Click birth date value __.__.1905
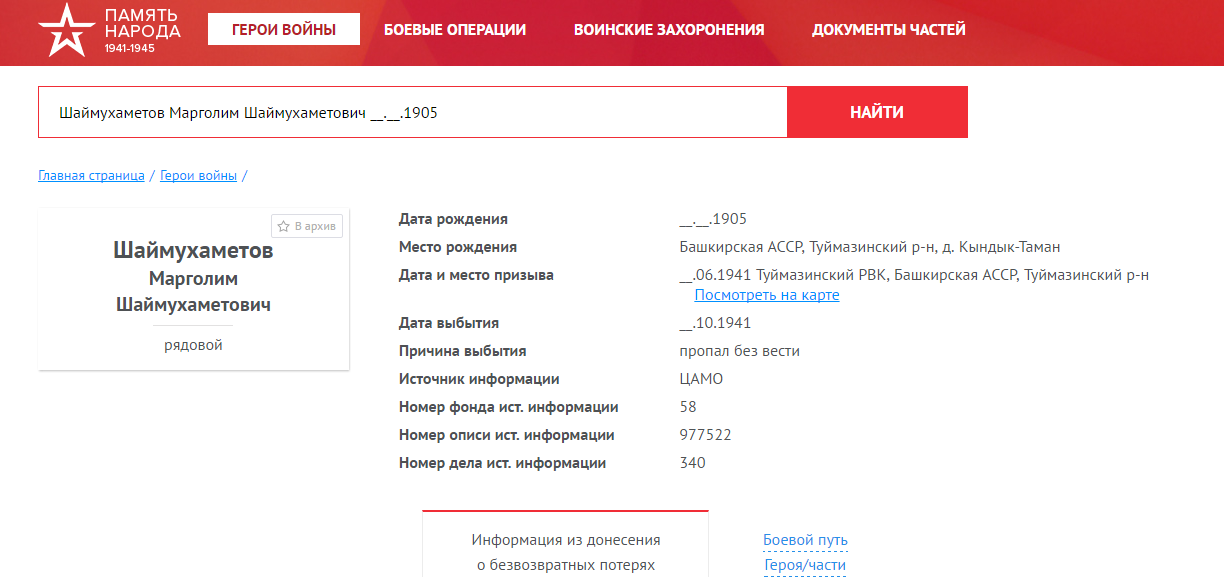 tap(713, 219)
